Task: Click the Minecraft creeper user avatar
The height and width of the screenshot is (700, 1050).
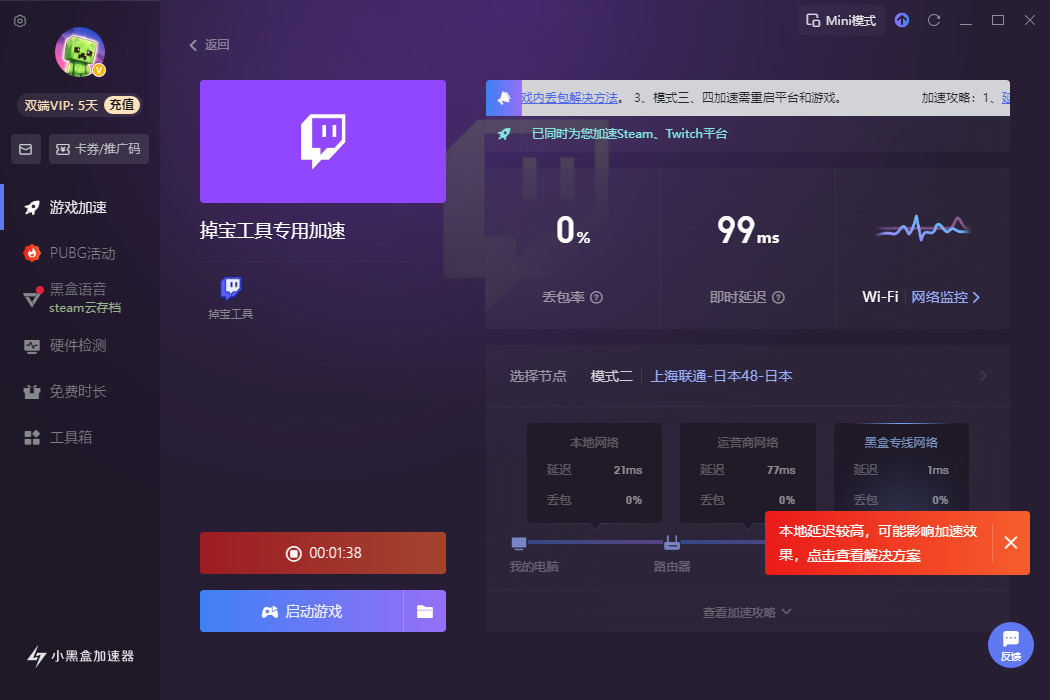Action: [80, 52]
